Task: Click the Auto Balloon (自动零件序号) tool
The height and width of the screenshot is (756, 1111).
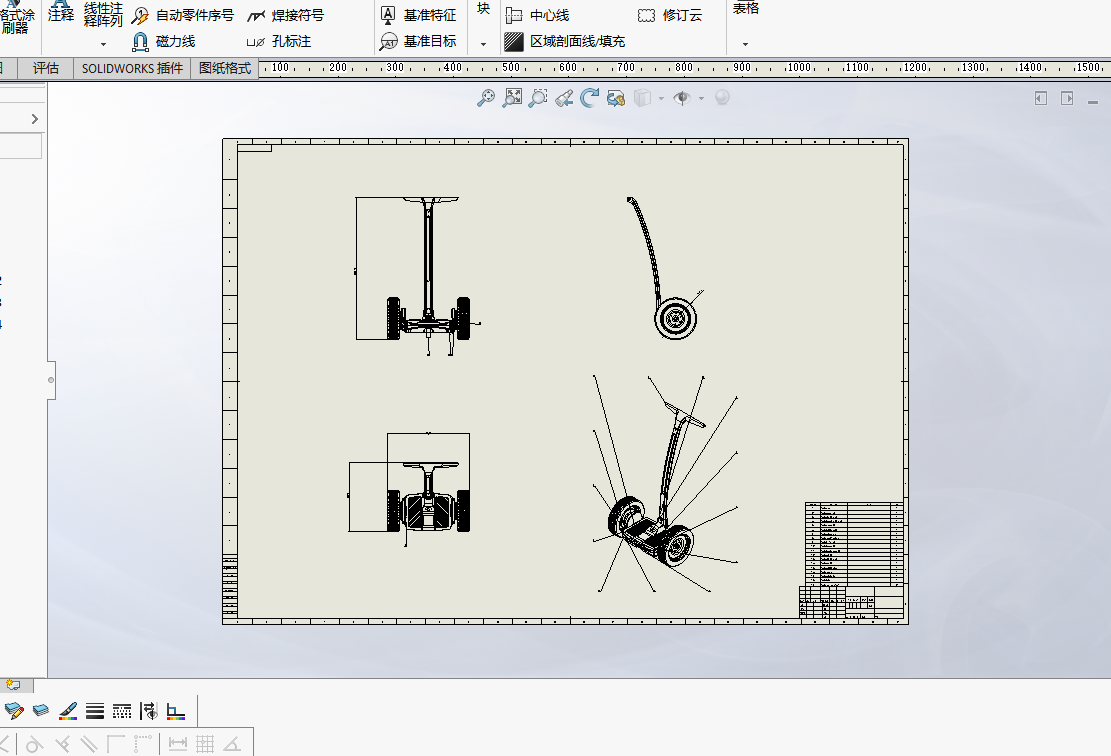Action: pyautogui.click(x=183, y=15)
